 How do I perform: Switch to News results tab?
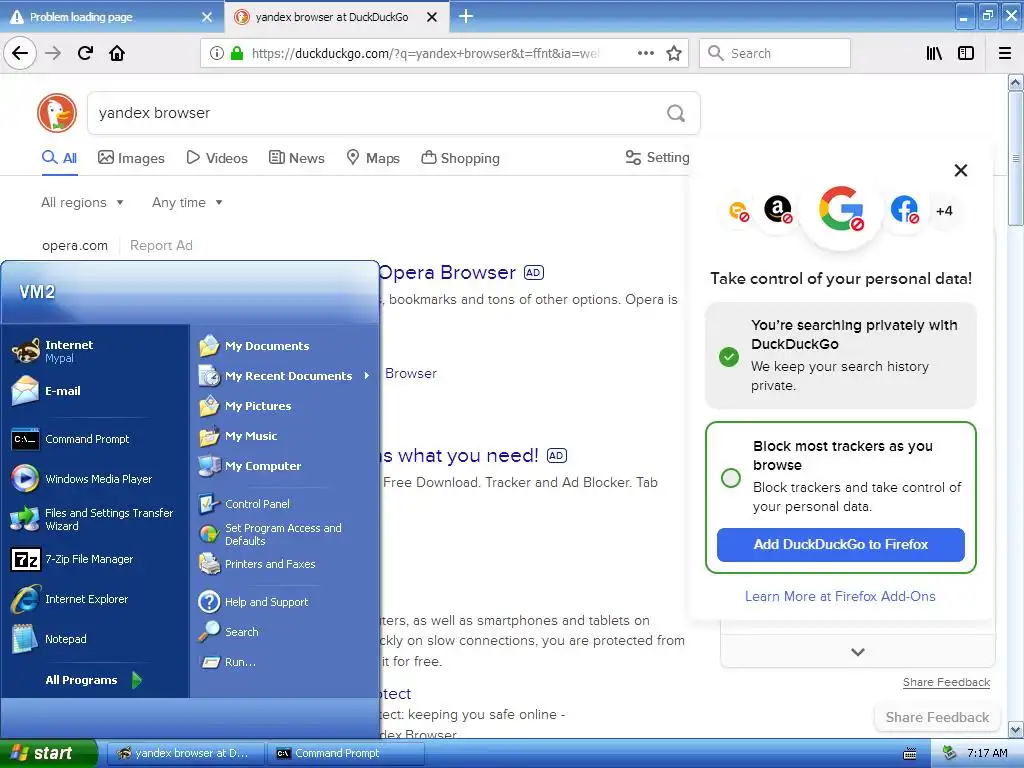tap(296, 158)
